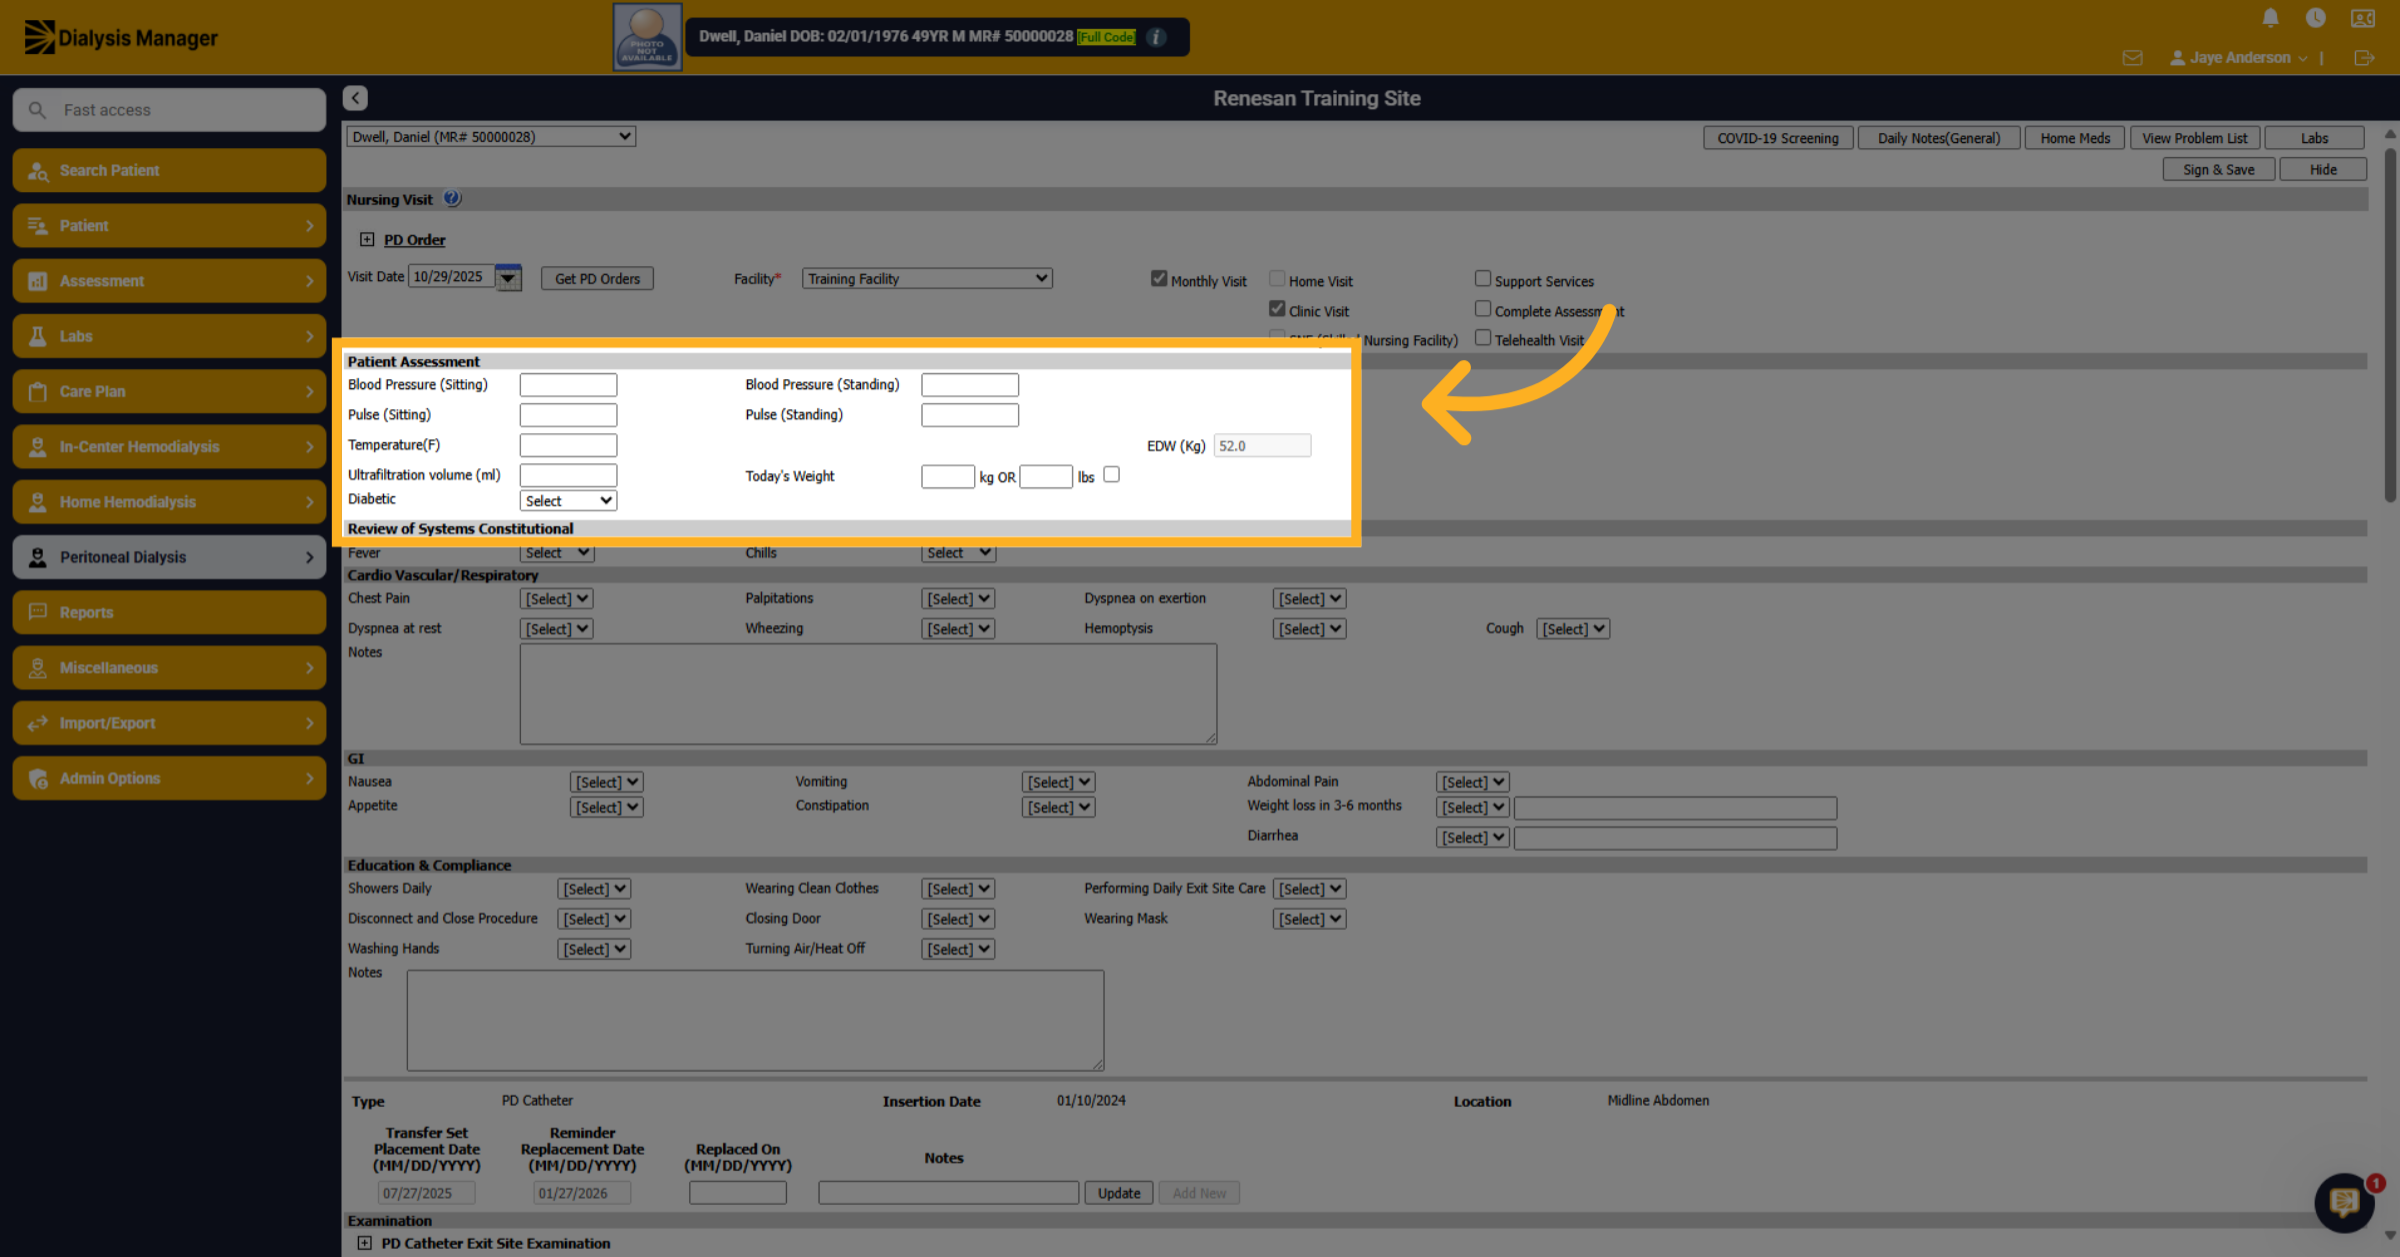Uncheck the Monthly Visit checkbox

click(x=1158, y=279)
